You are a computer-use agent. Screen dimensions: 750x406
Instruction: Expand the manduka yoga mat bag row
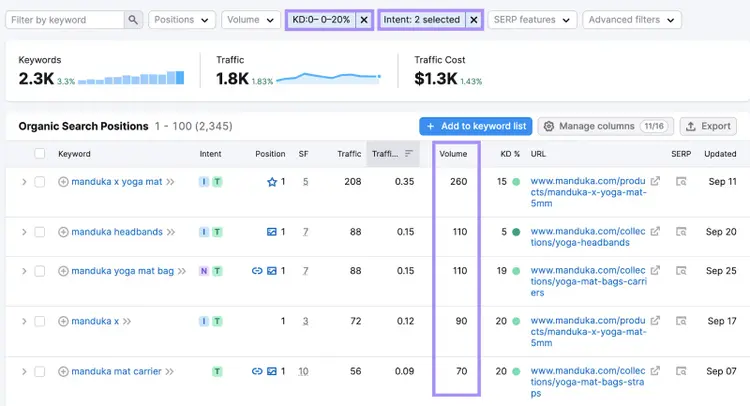(24, 271)
